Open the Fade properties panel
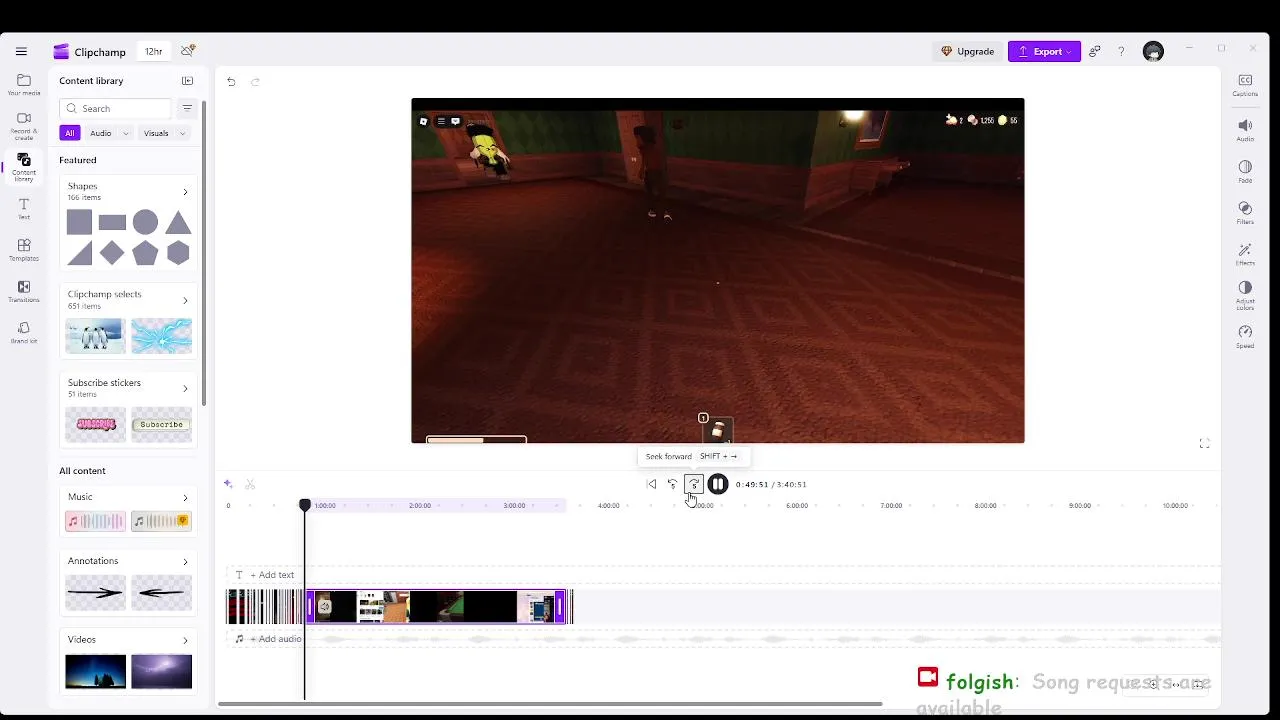 pyautogui.click(x=1245, y=171)
